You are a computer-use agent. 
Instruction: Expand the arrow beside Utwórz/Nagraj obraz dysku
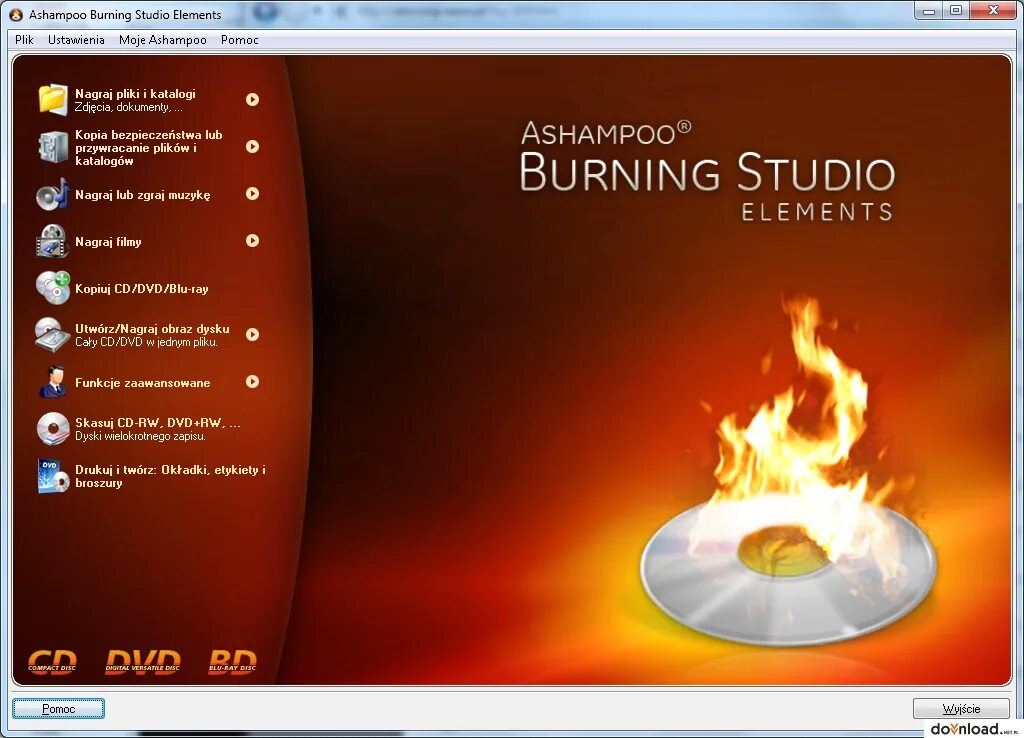(x=252, y=334)
